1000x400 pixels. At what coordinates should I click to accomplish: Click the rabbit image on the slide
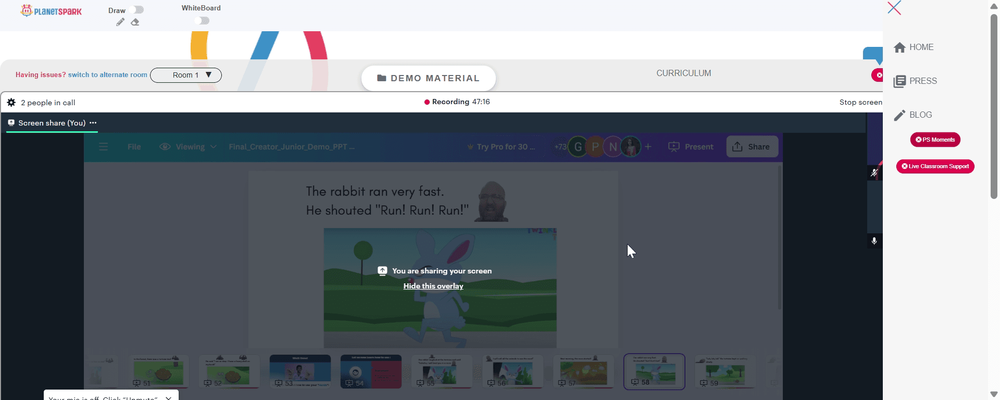pyautogui.click(x=440, y=288)
